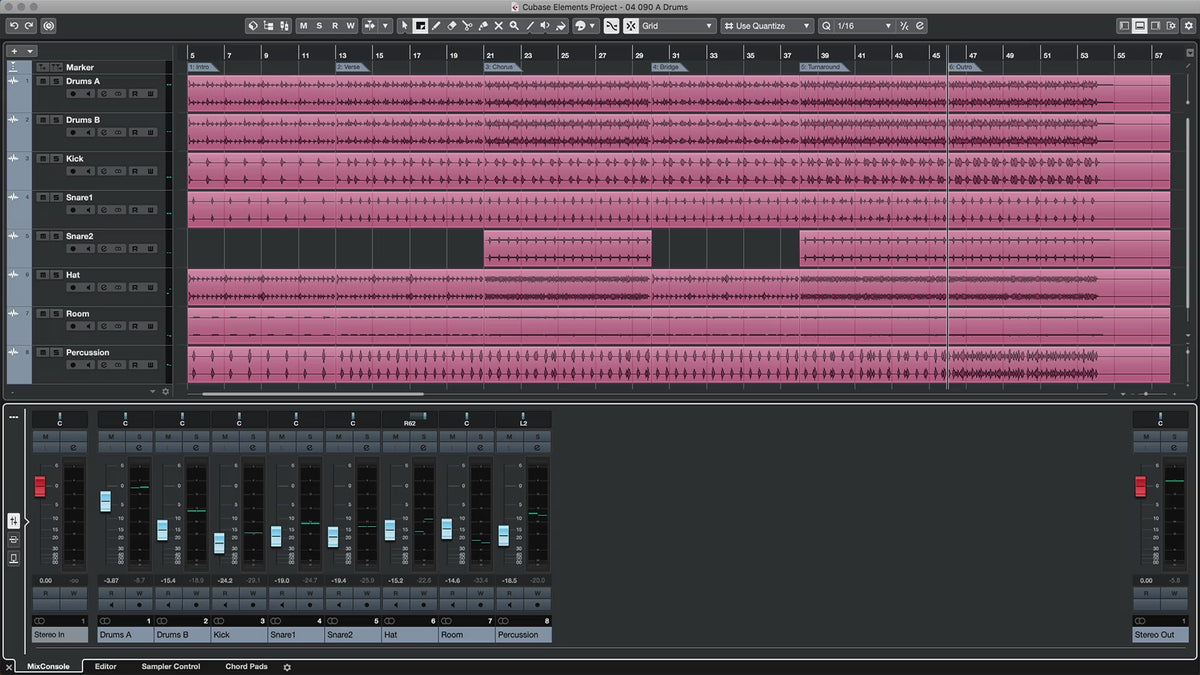Open the Chord Pads tab
1200x675 pixels.
coord(247,667)
